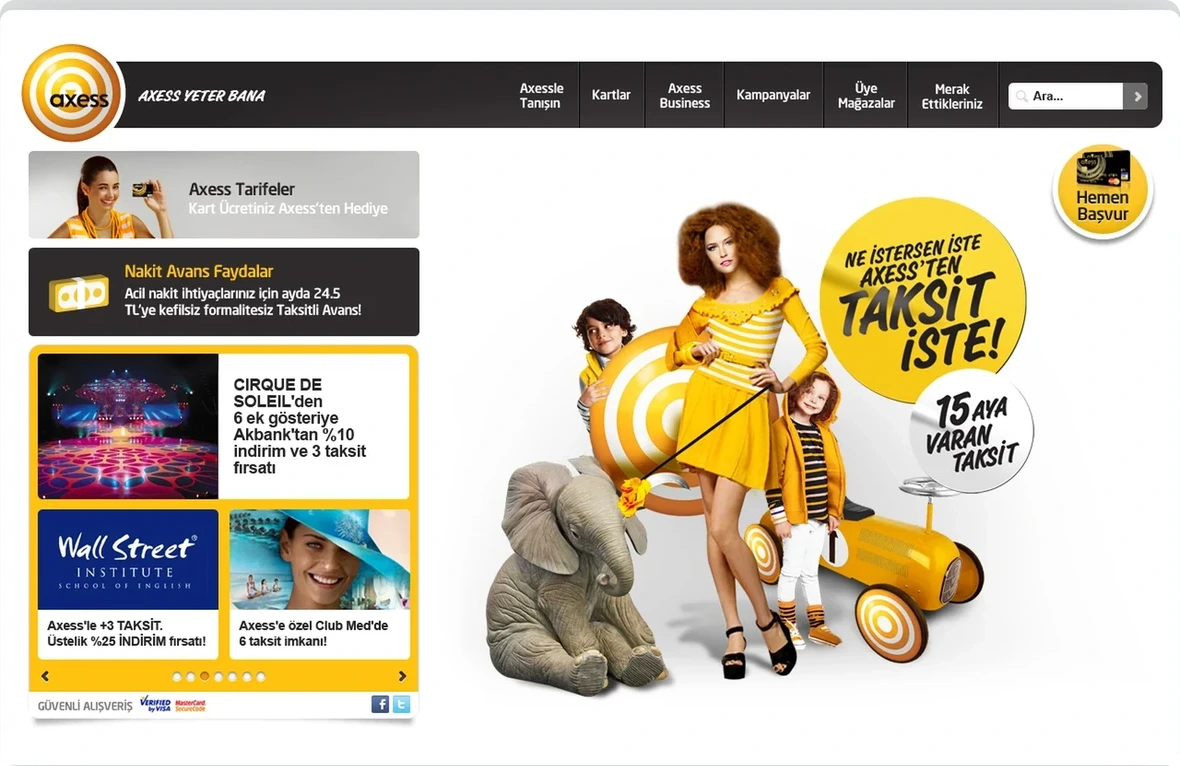The height and width of the screenshot is (766, 1180).
Task: Click the MasterCard SecureCode logo
Action: 190,705
